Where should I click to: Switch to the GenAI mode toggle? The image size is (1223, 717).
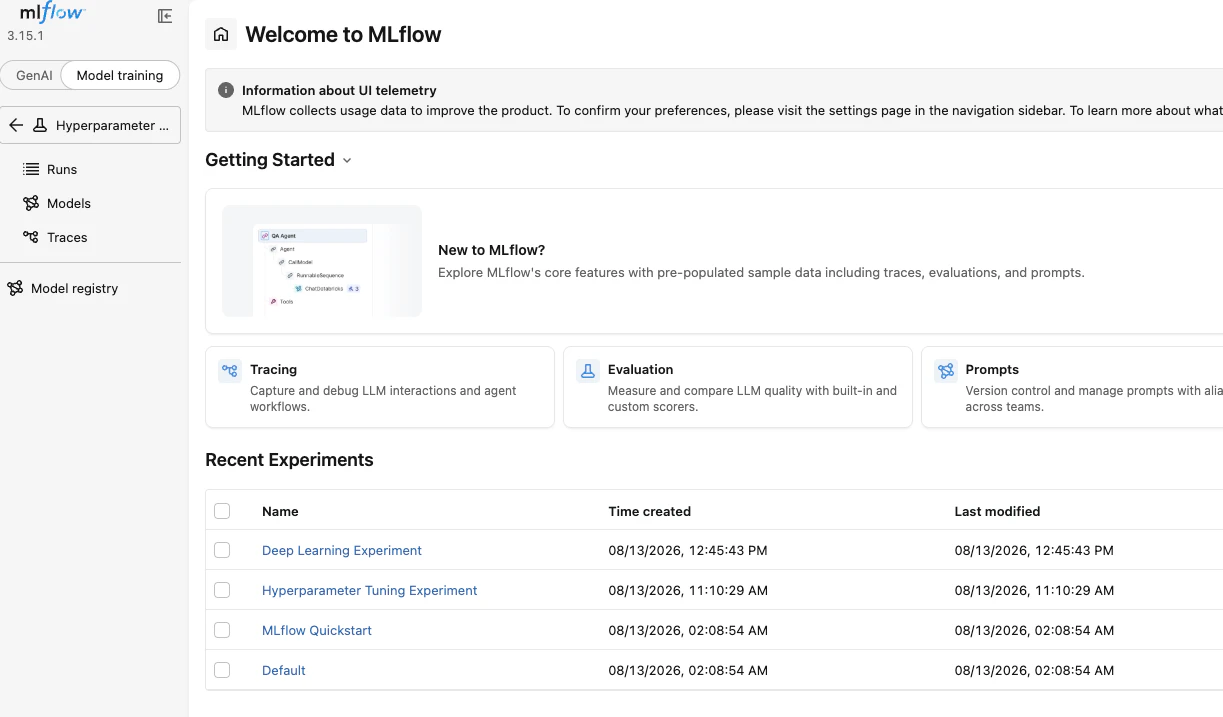point(34,75)
